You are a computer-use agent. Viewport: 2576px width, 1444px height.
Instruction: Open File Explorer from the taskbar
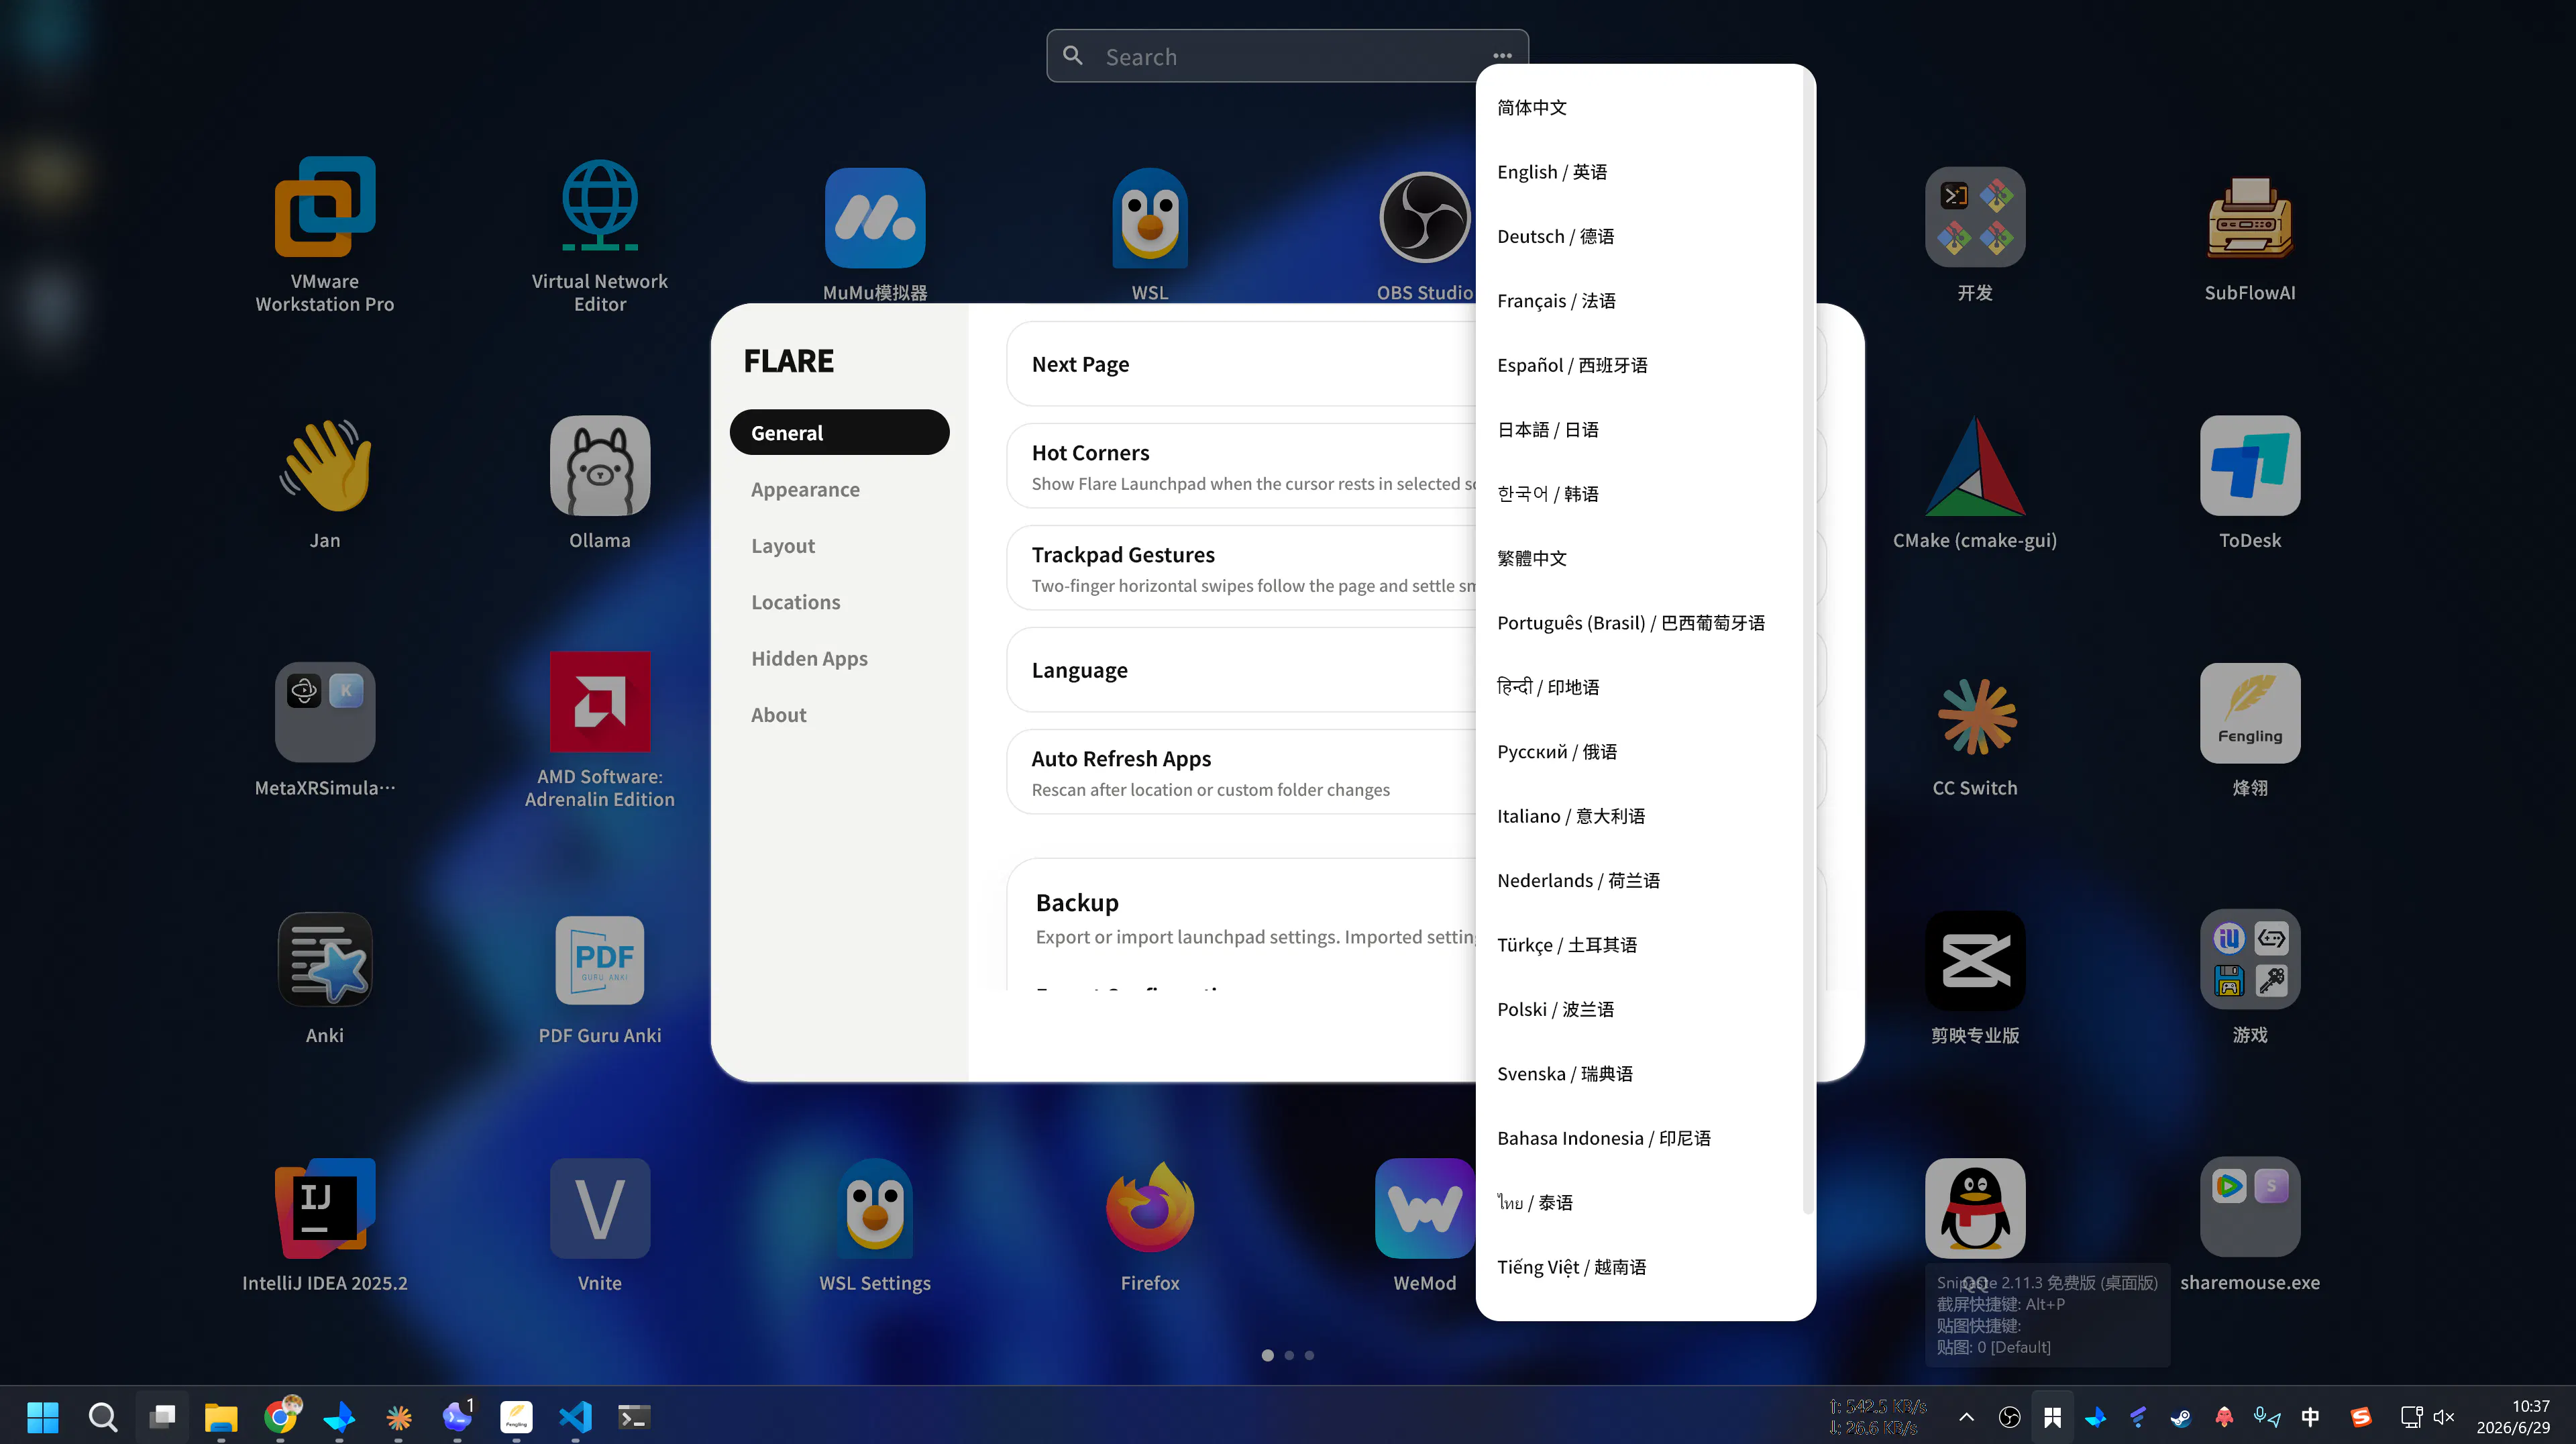click(x=220, y=1417)
